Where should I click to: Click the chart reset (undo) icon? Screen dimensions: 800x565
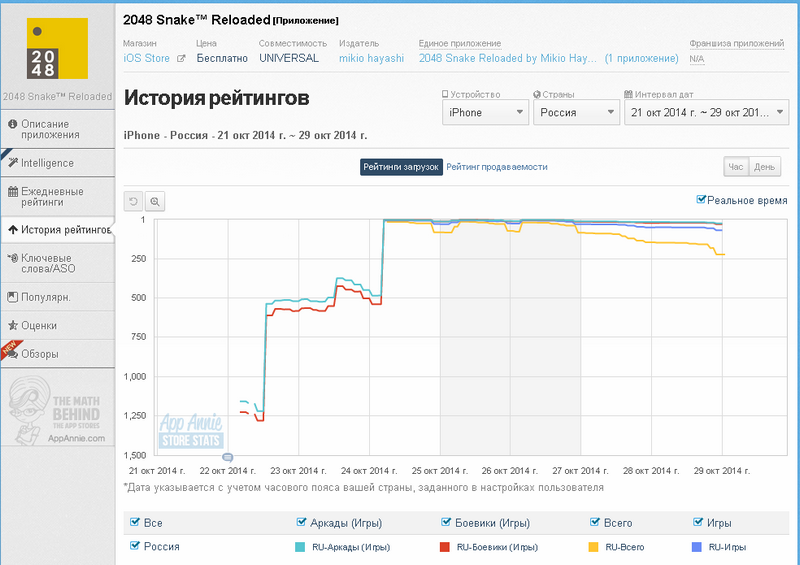click(133, 202)
